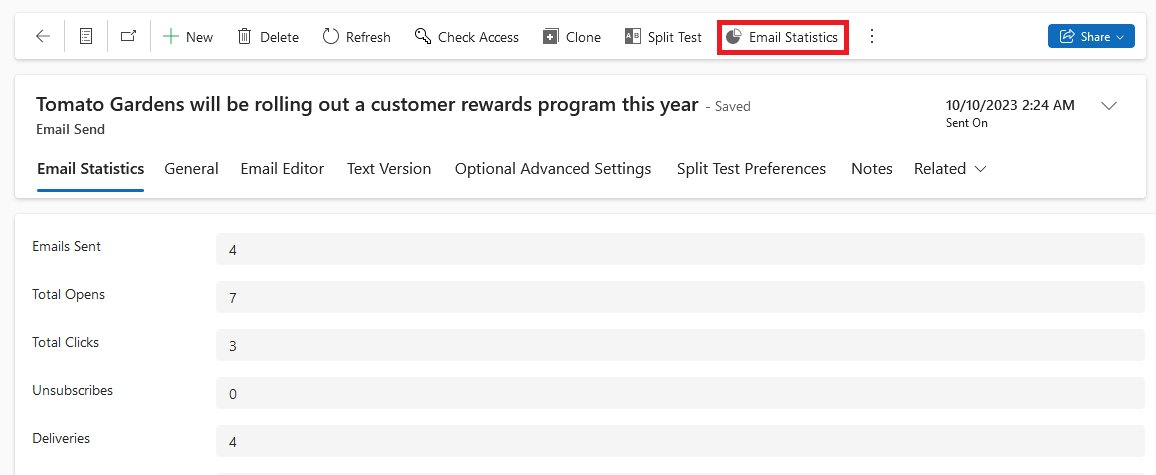Delete this email send record
The image size is (1156, 475).
tap(268, 36)
